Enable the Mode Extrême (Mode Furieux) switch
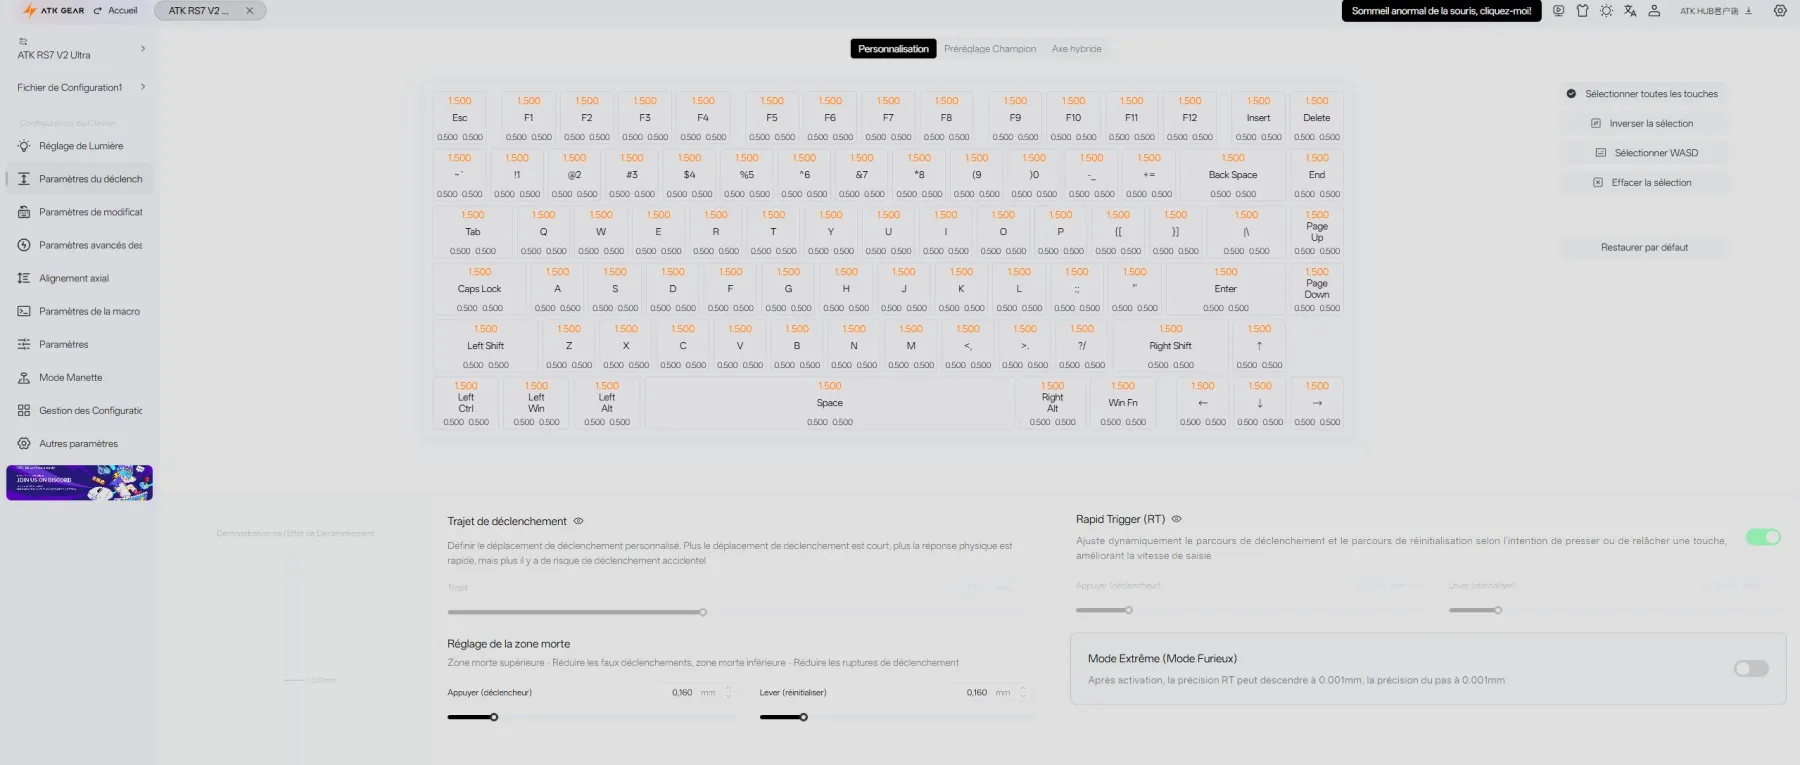Viewport: 1800px width, 765px height. pos(1751,668)
